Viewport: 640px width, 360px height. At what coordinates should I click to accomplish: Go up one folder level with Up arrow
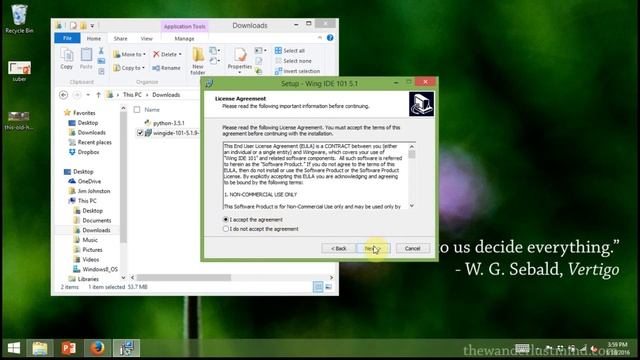[x=98, y=95]
